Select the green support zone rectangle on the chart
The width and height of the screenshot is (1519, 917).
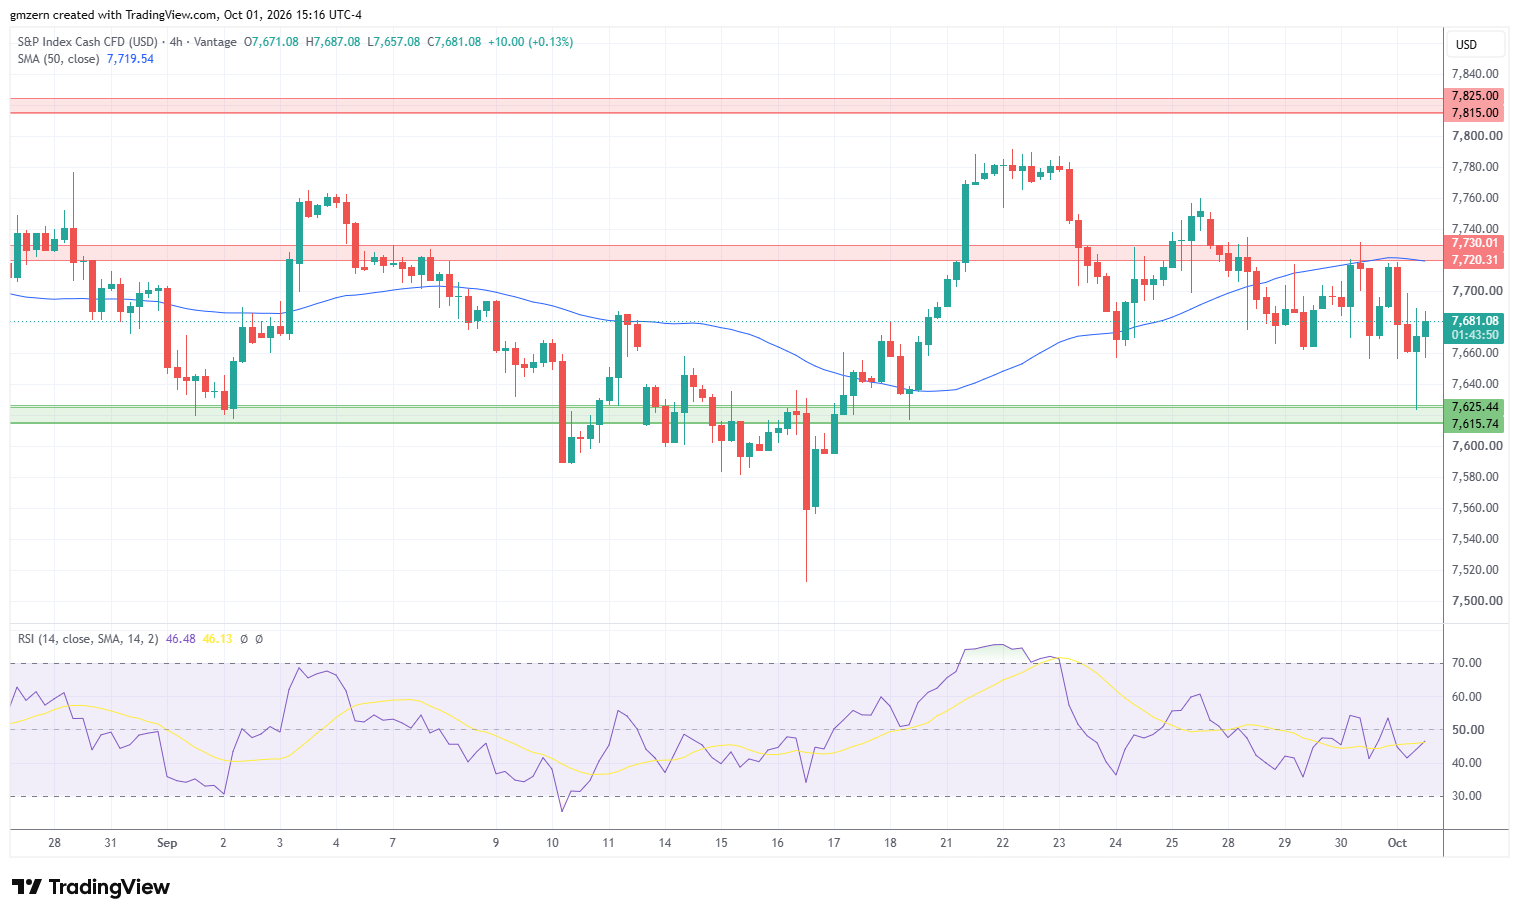(726, 415)
